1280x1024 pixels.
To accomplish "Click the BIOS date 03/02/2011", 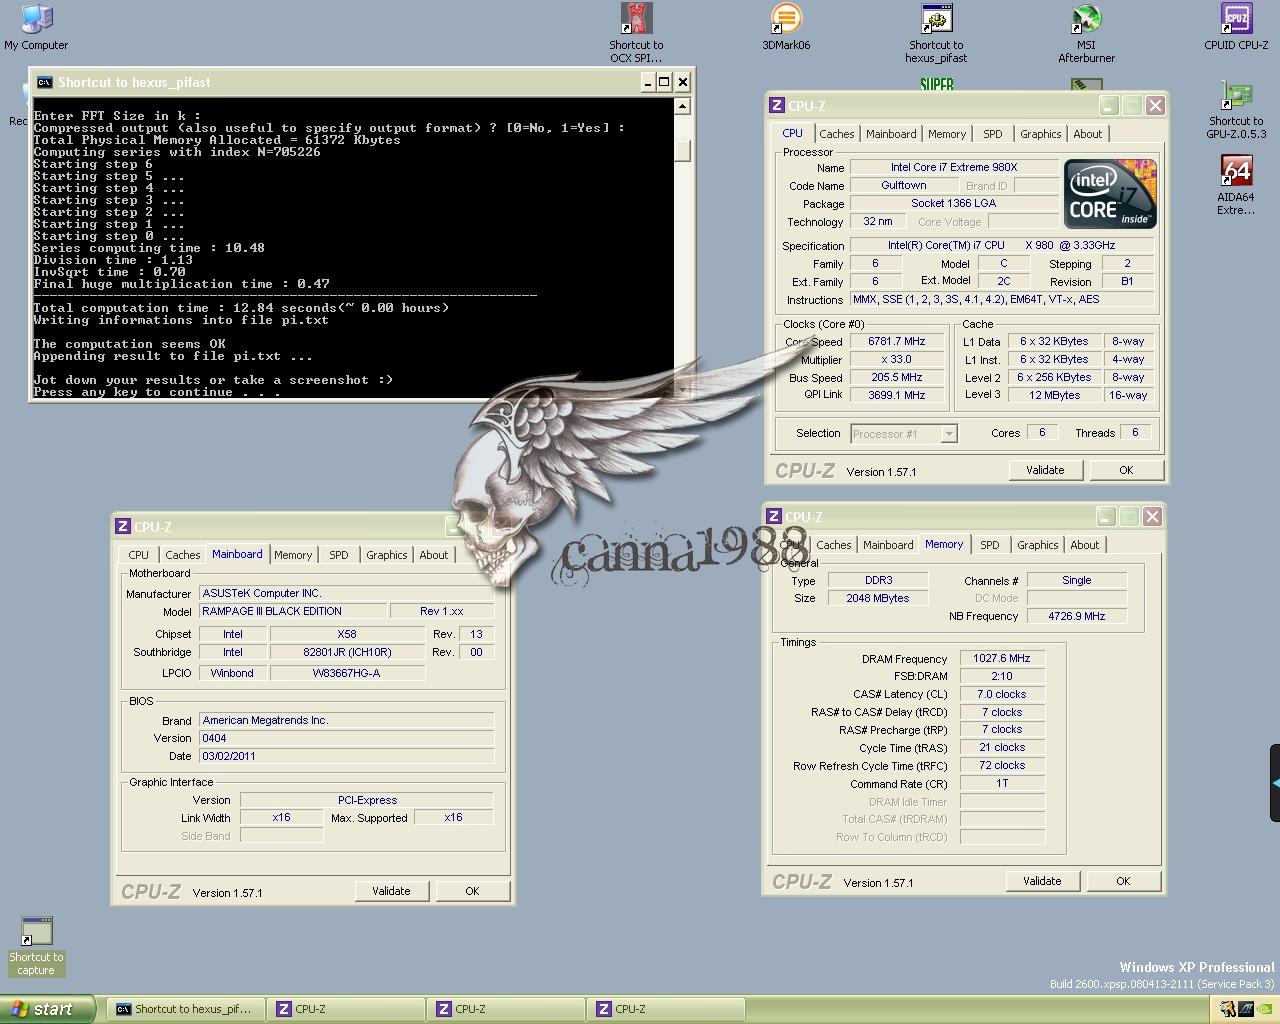I will click(346, 756).
